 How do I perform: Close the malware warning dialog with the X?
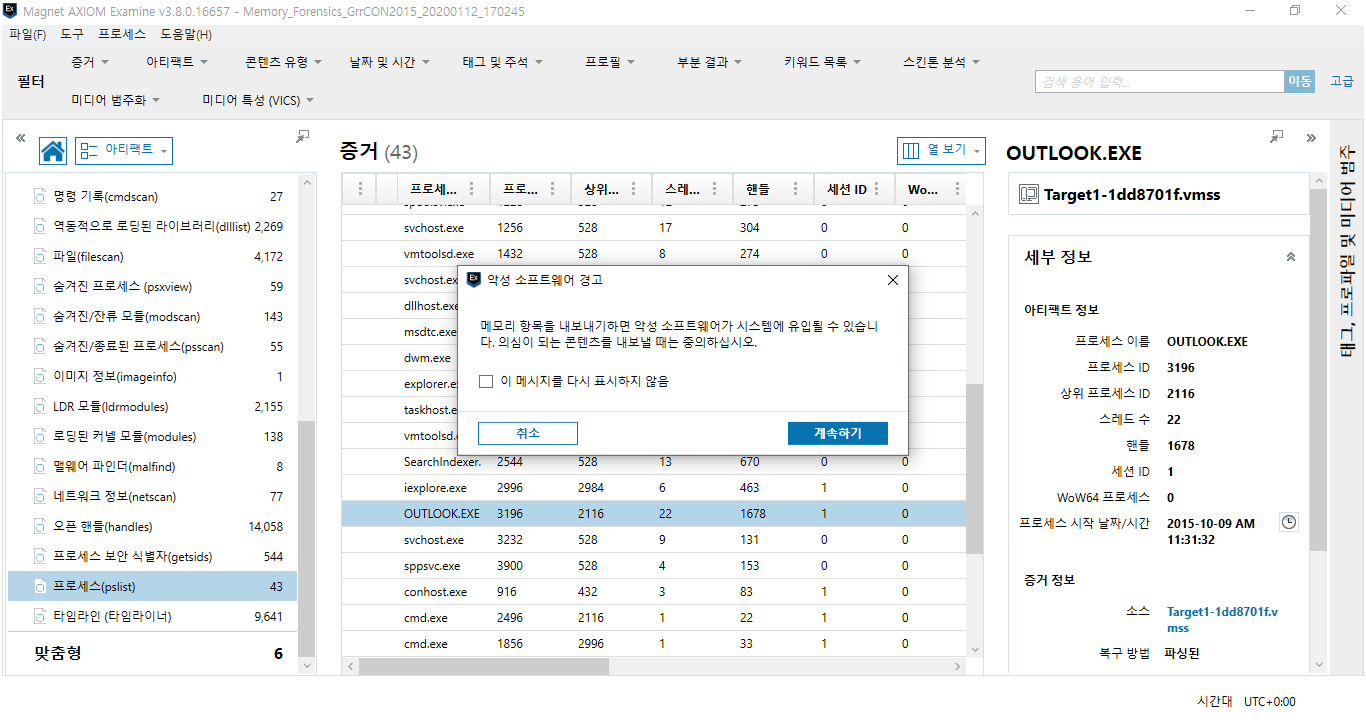[x=893, y=280]
